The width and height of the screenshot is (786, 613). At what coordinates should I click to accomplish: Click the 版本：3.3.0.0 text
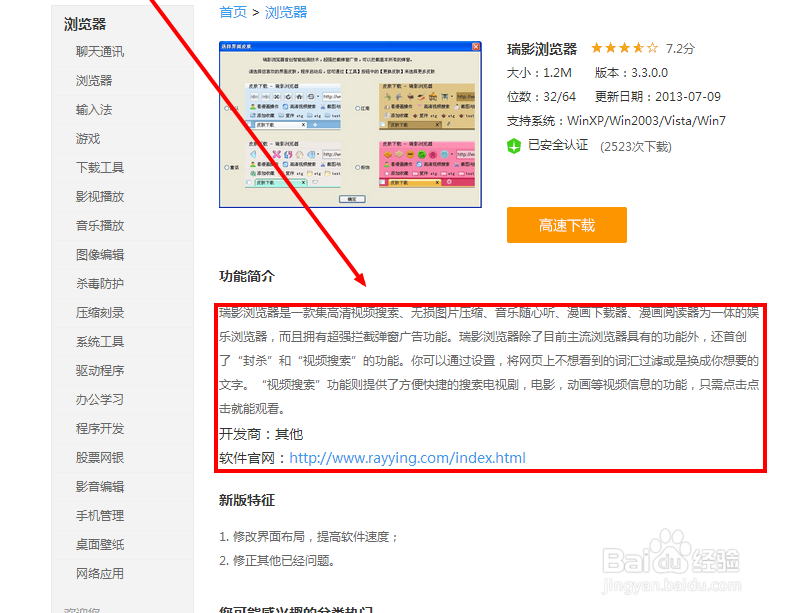coord(631,73)
